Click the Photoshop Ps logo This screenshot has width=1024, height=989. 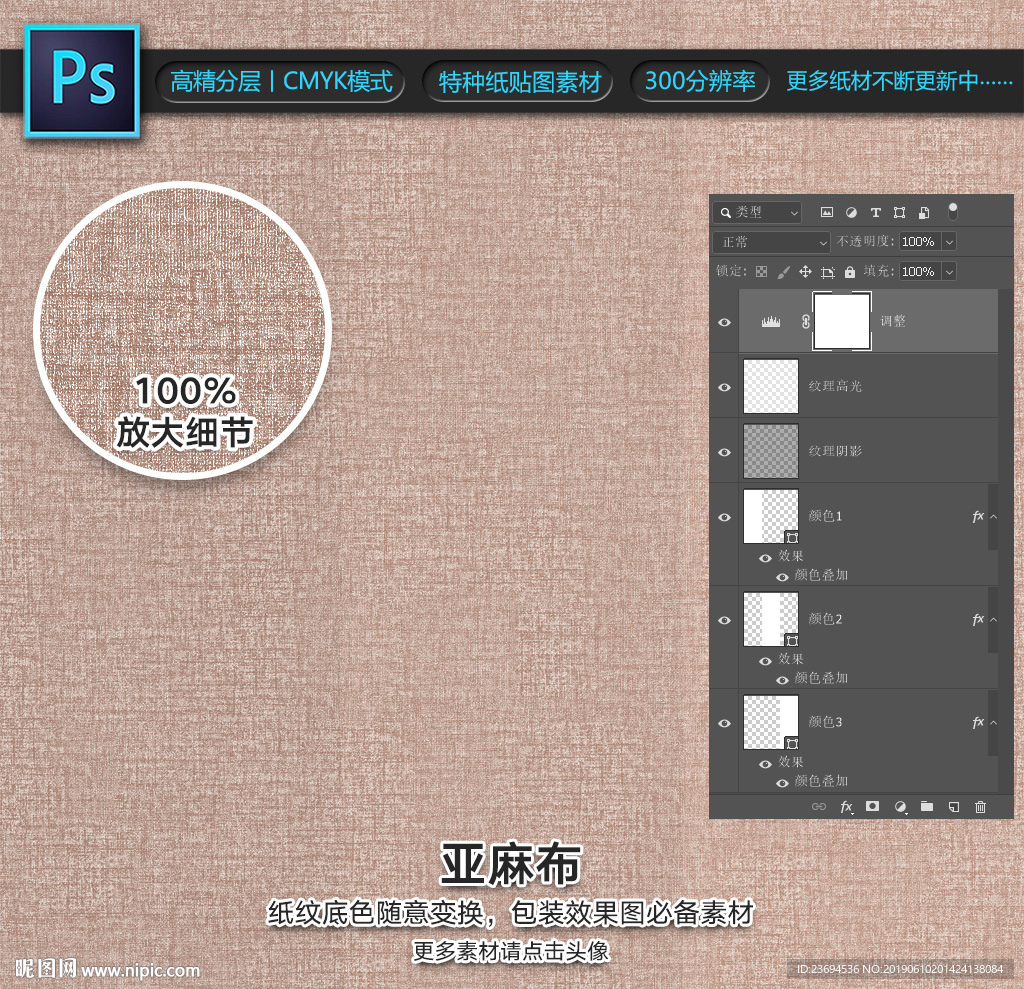click(x=82, y=81)
